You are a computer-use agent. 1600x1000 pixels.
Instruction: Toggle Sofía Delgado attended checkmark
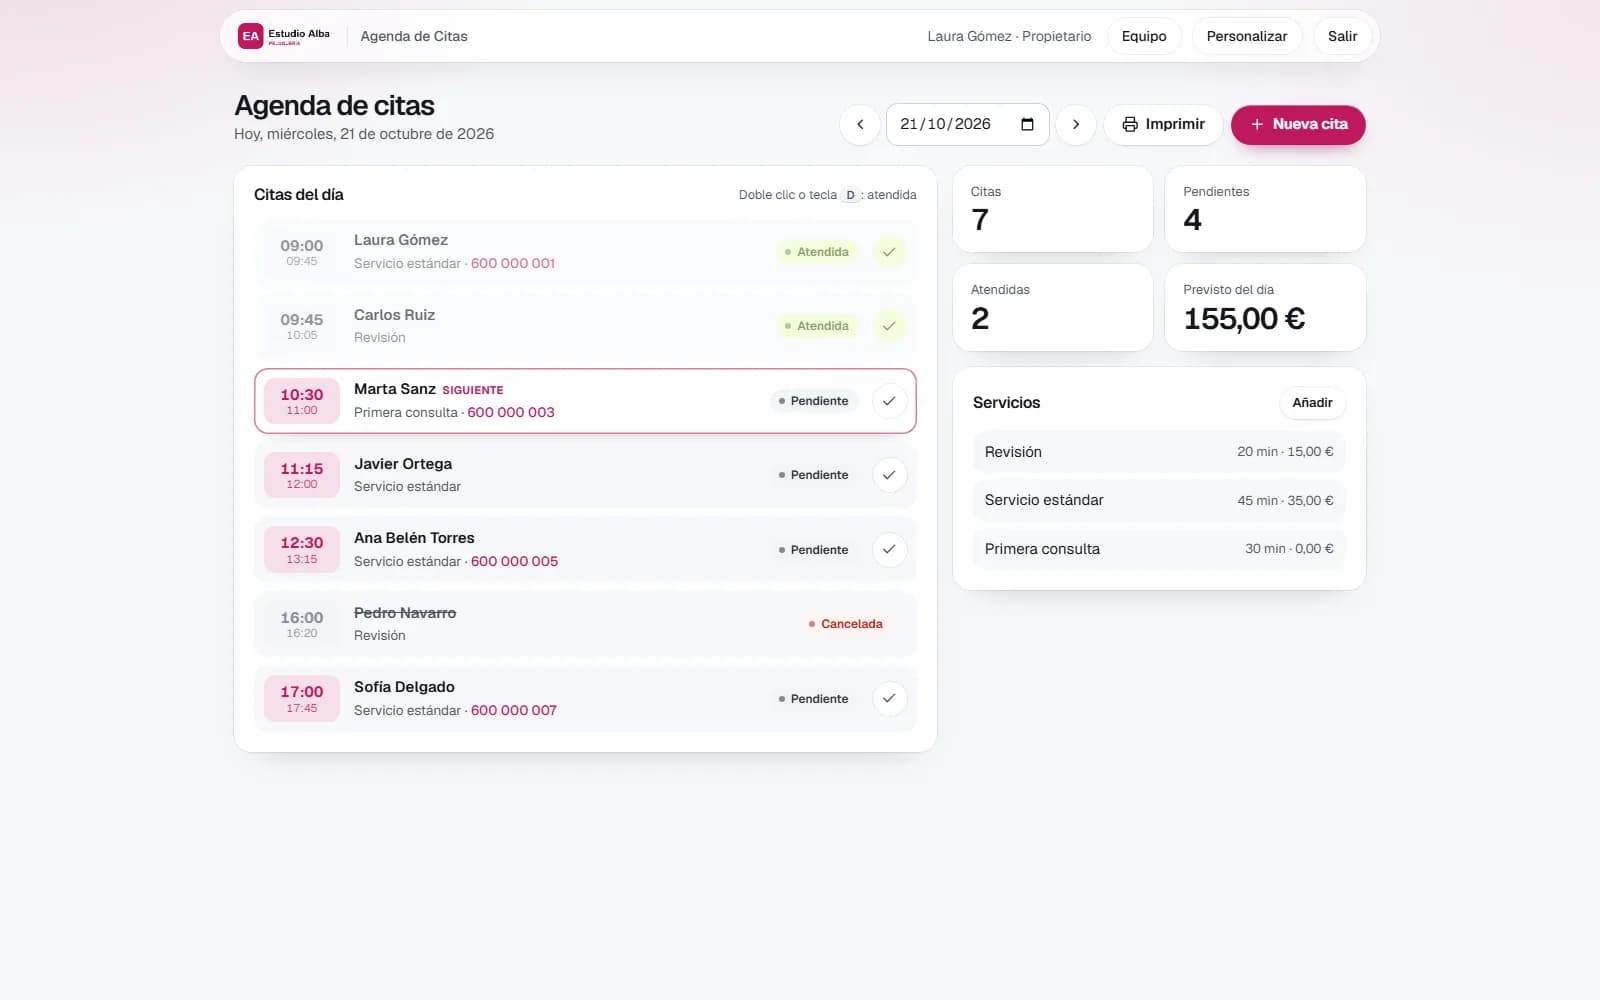(889, 699)
